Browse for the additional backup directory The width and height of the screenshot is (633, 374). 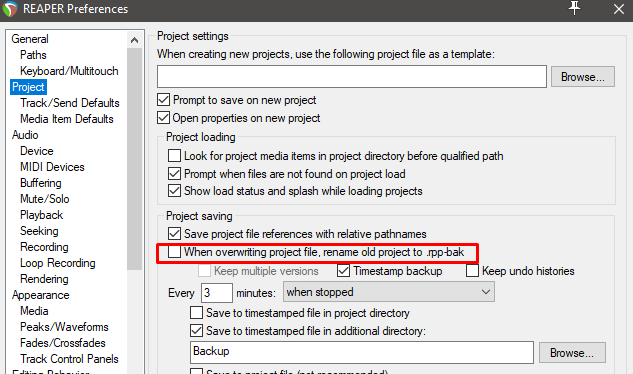[572, 353]
